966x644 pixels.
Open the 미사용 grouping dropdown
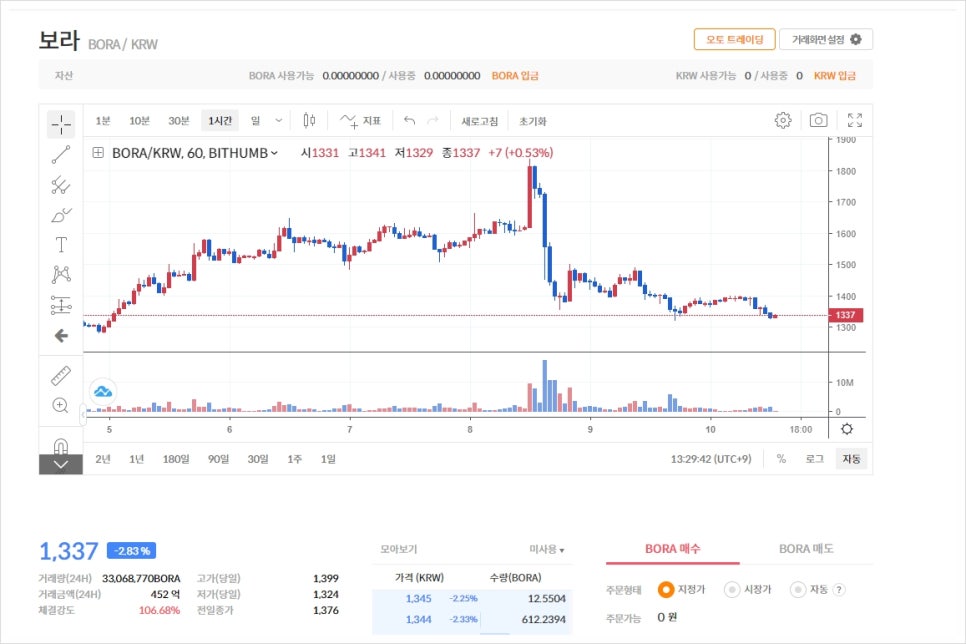[546, 549]
